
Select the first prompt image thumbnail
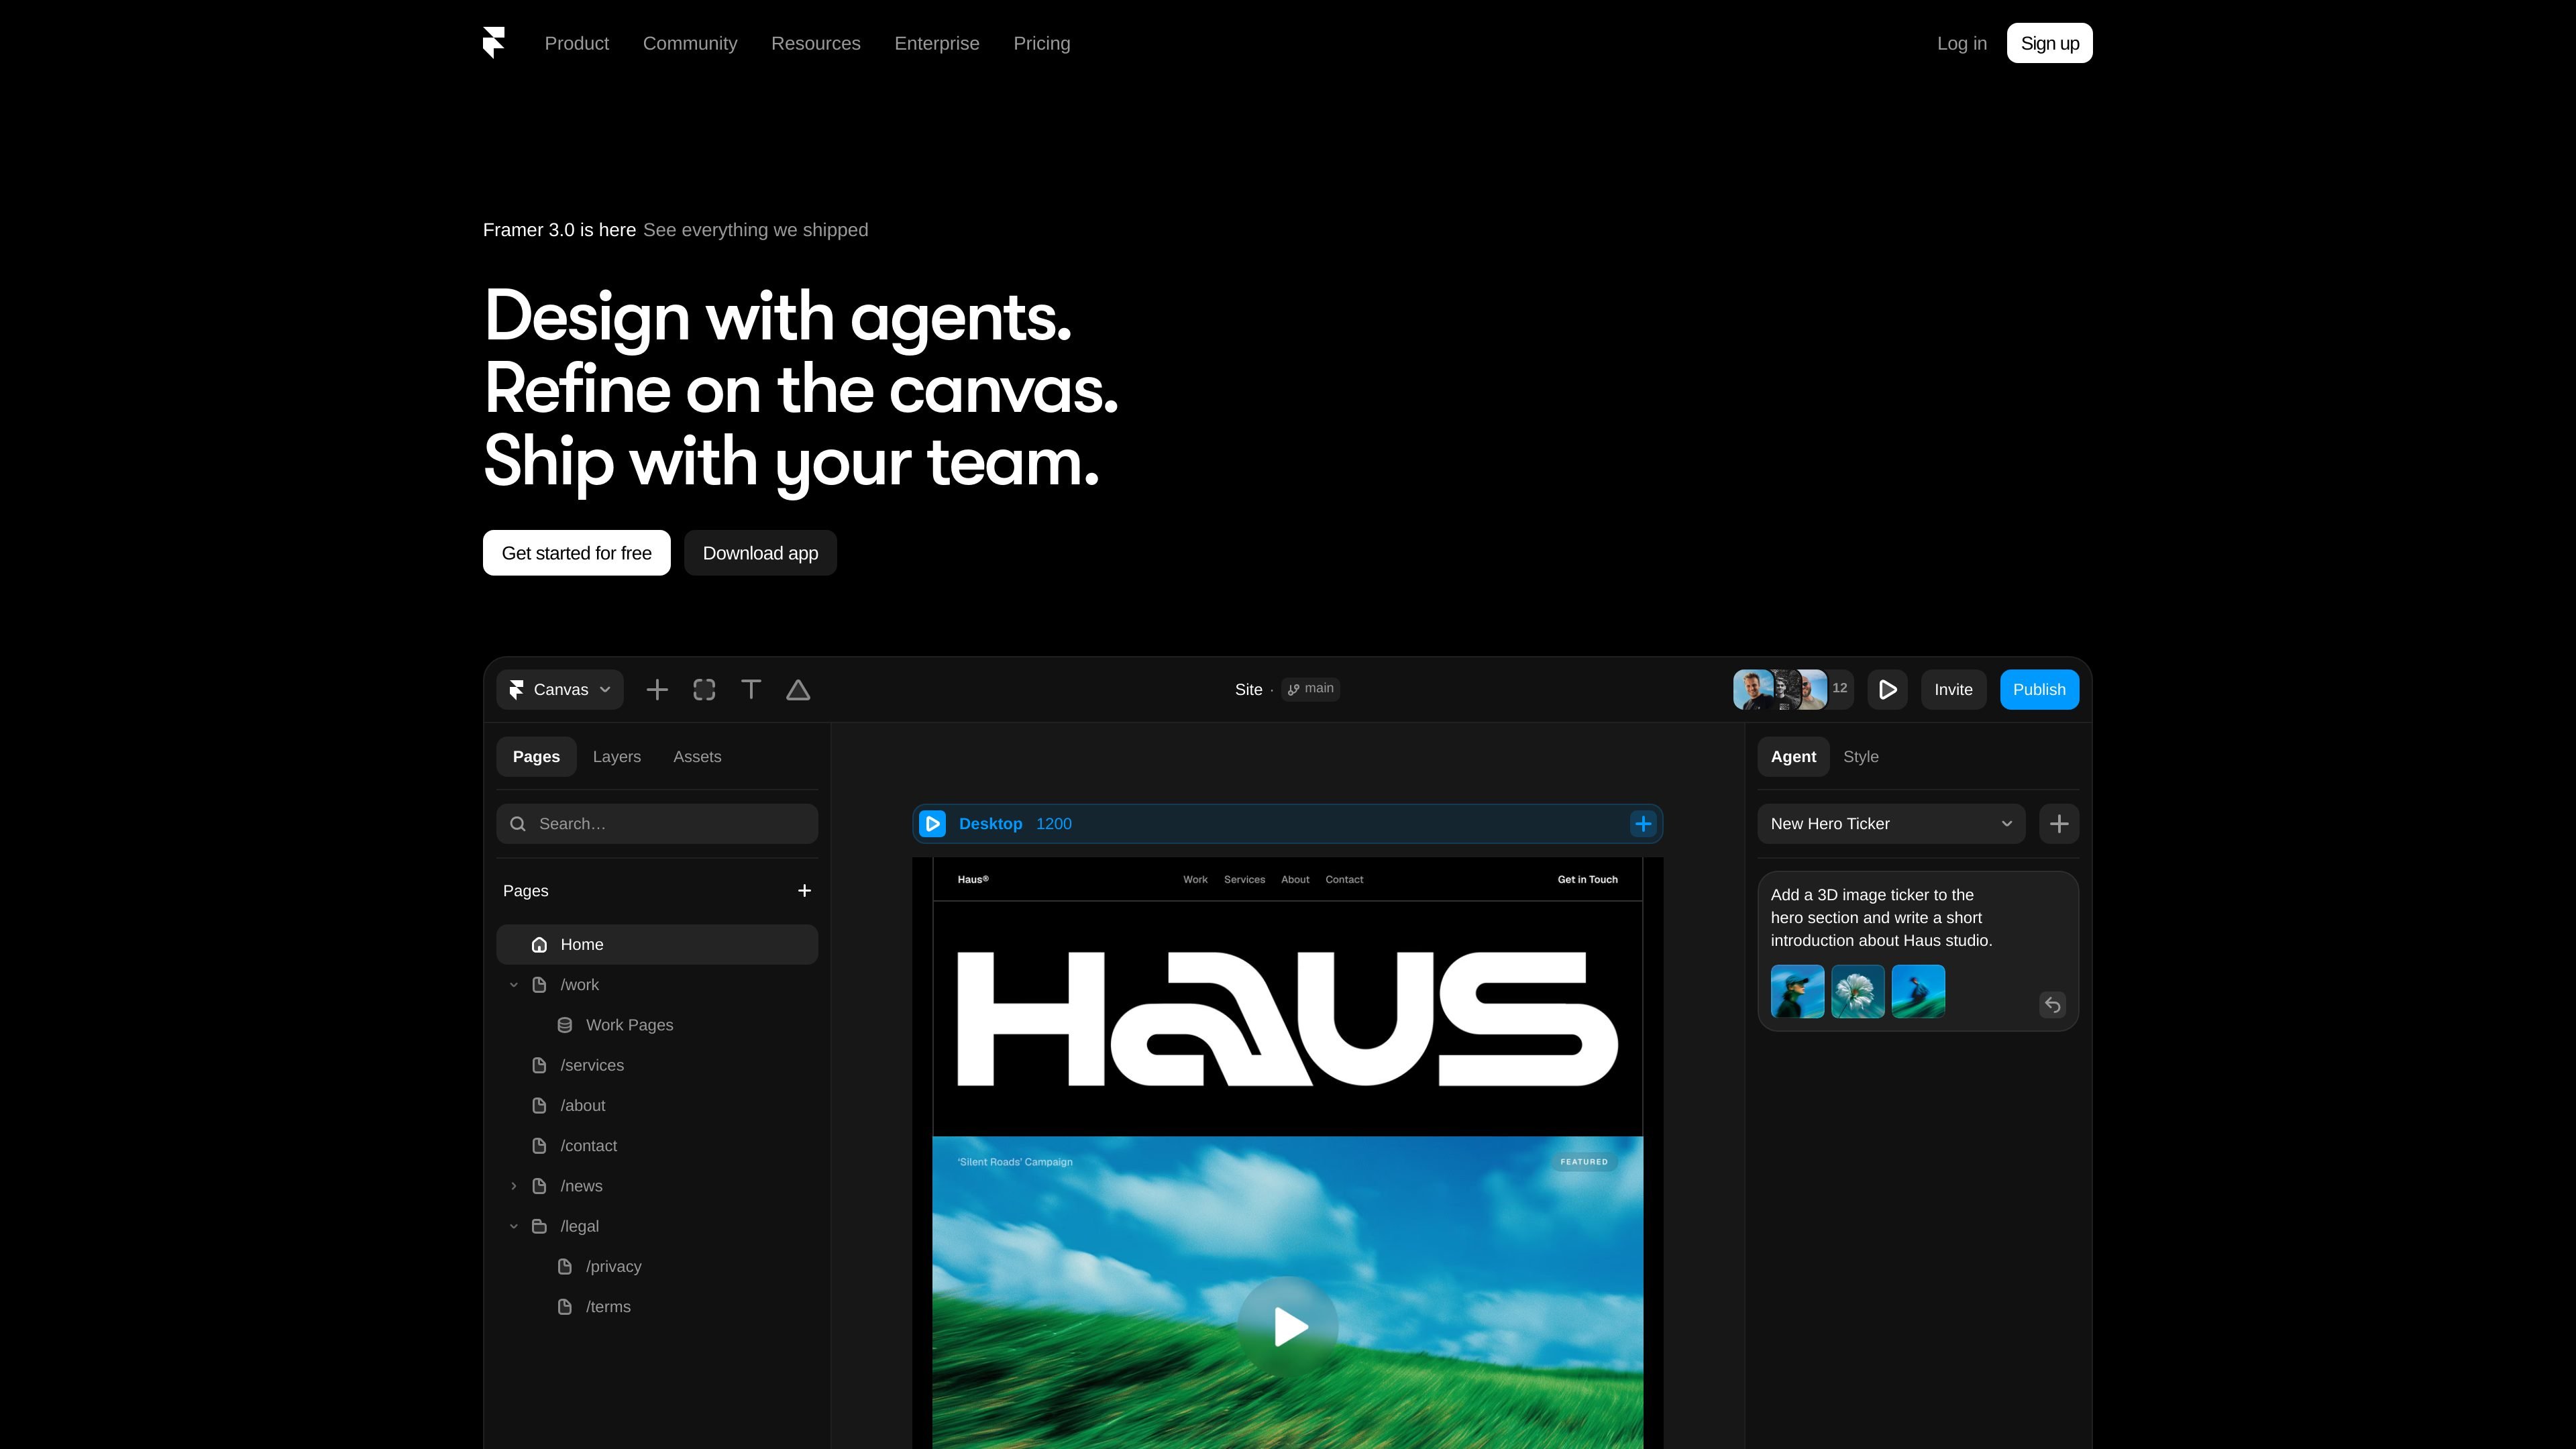[1797, 992]
